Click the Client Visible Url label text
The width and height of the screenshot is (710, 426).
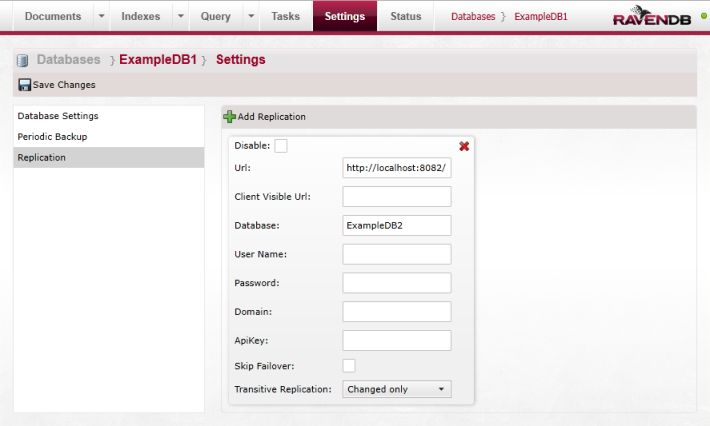tap(273, 196)
